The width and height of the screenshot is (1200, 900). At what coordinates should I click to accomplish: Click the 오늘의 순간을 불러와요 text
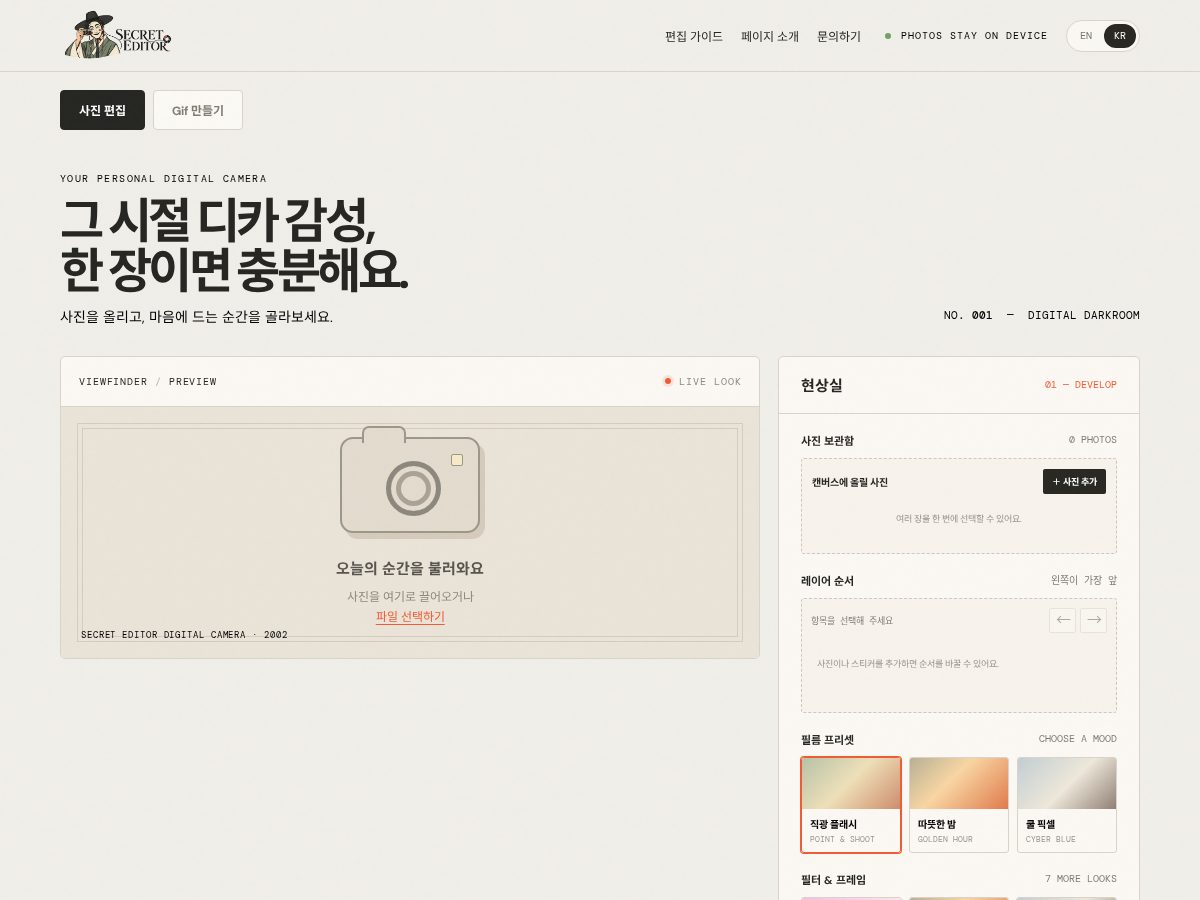click(x=410, y=568)
